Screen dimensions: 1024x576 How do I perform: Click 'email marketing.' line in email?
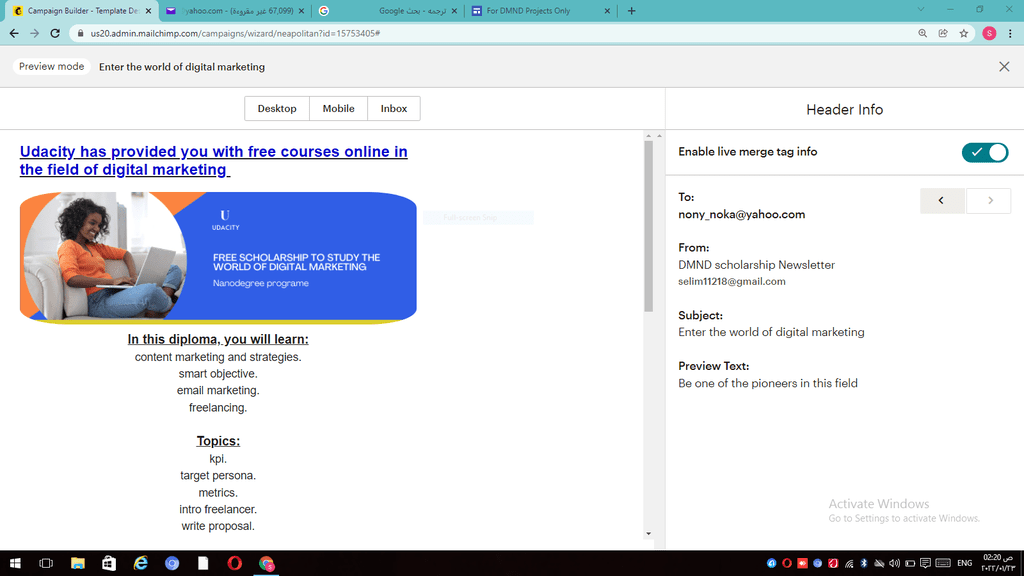[218, 391]
